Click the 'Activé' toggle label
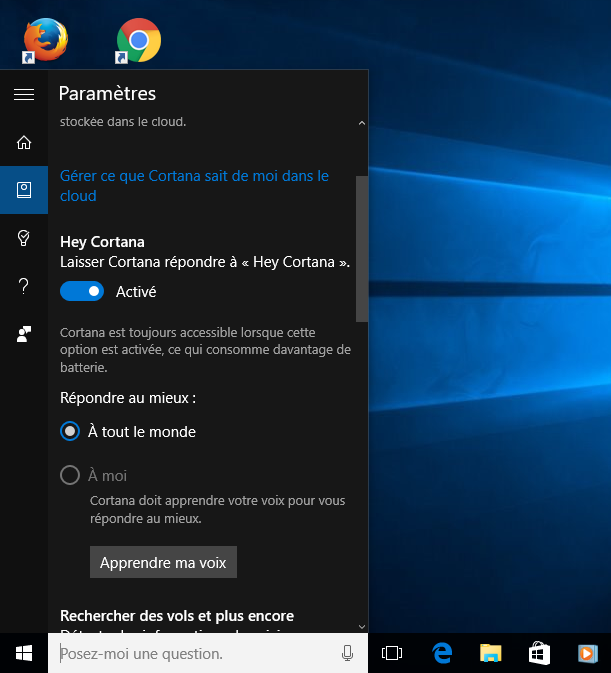 click(136, 292)
